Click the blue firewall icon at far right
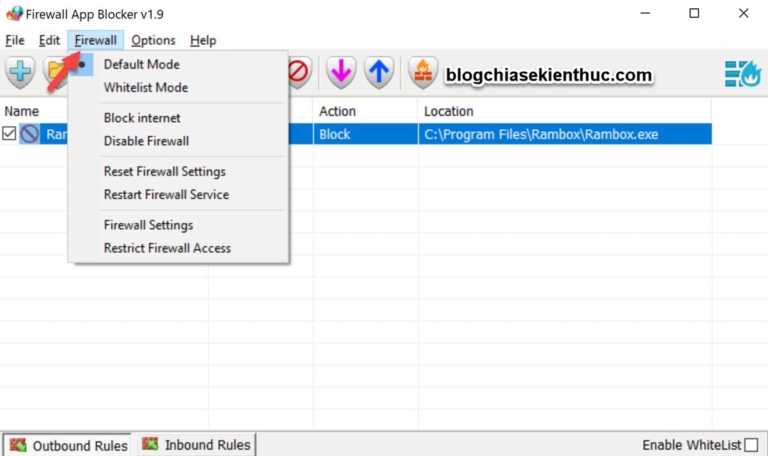Image resolution: width=768 pixels, height=456 pixels. tap(742, 74)
